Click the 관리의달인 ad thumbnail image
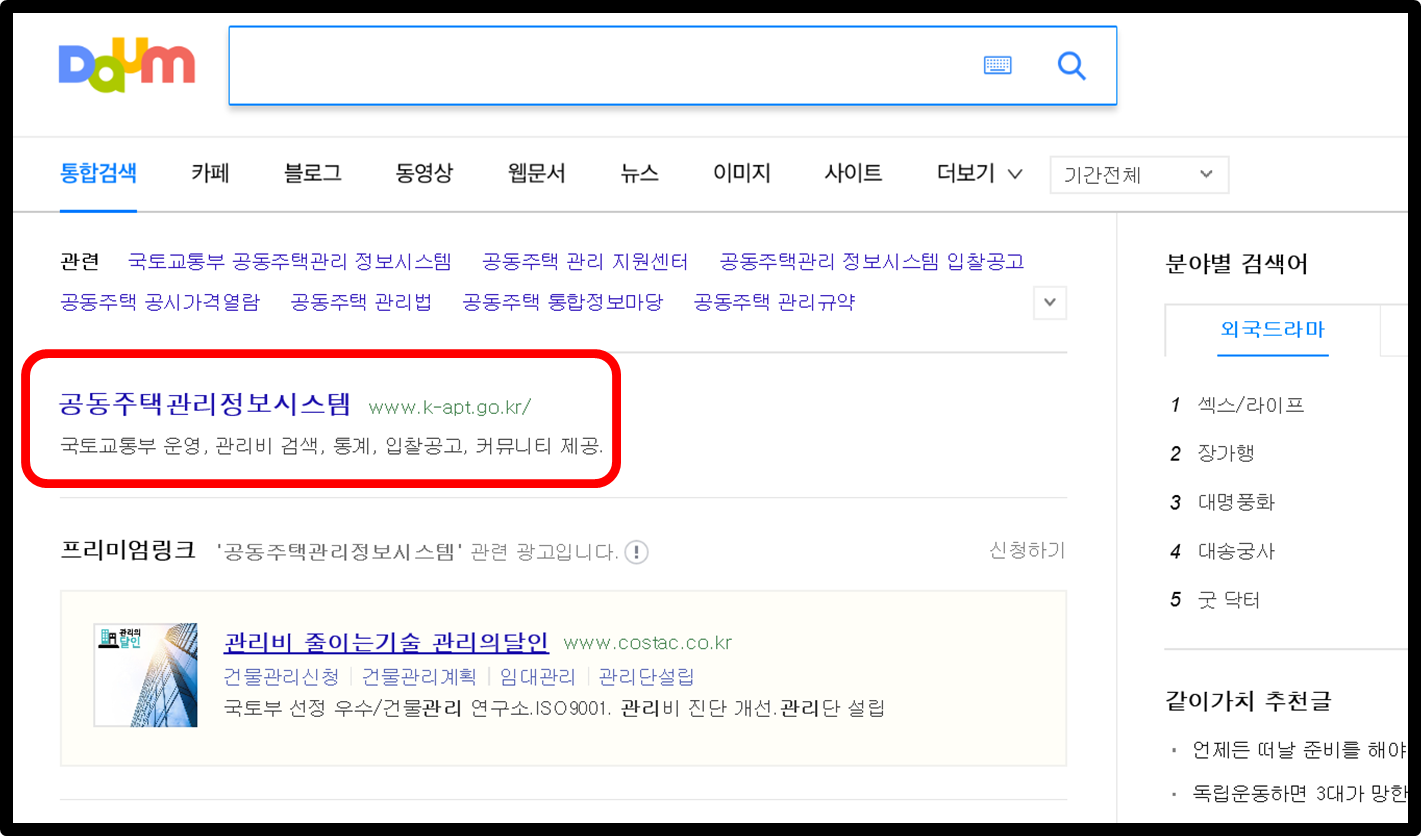1421x836 pixels. click(x=145, y=675)
